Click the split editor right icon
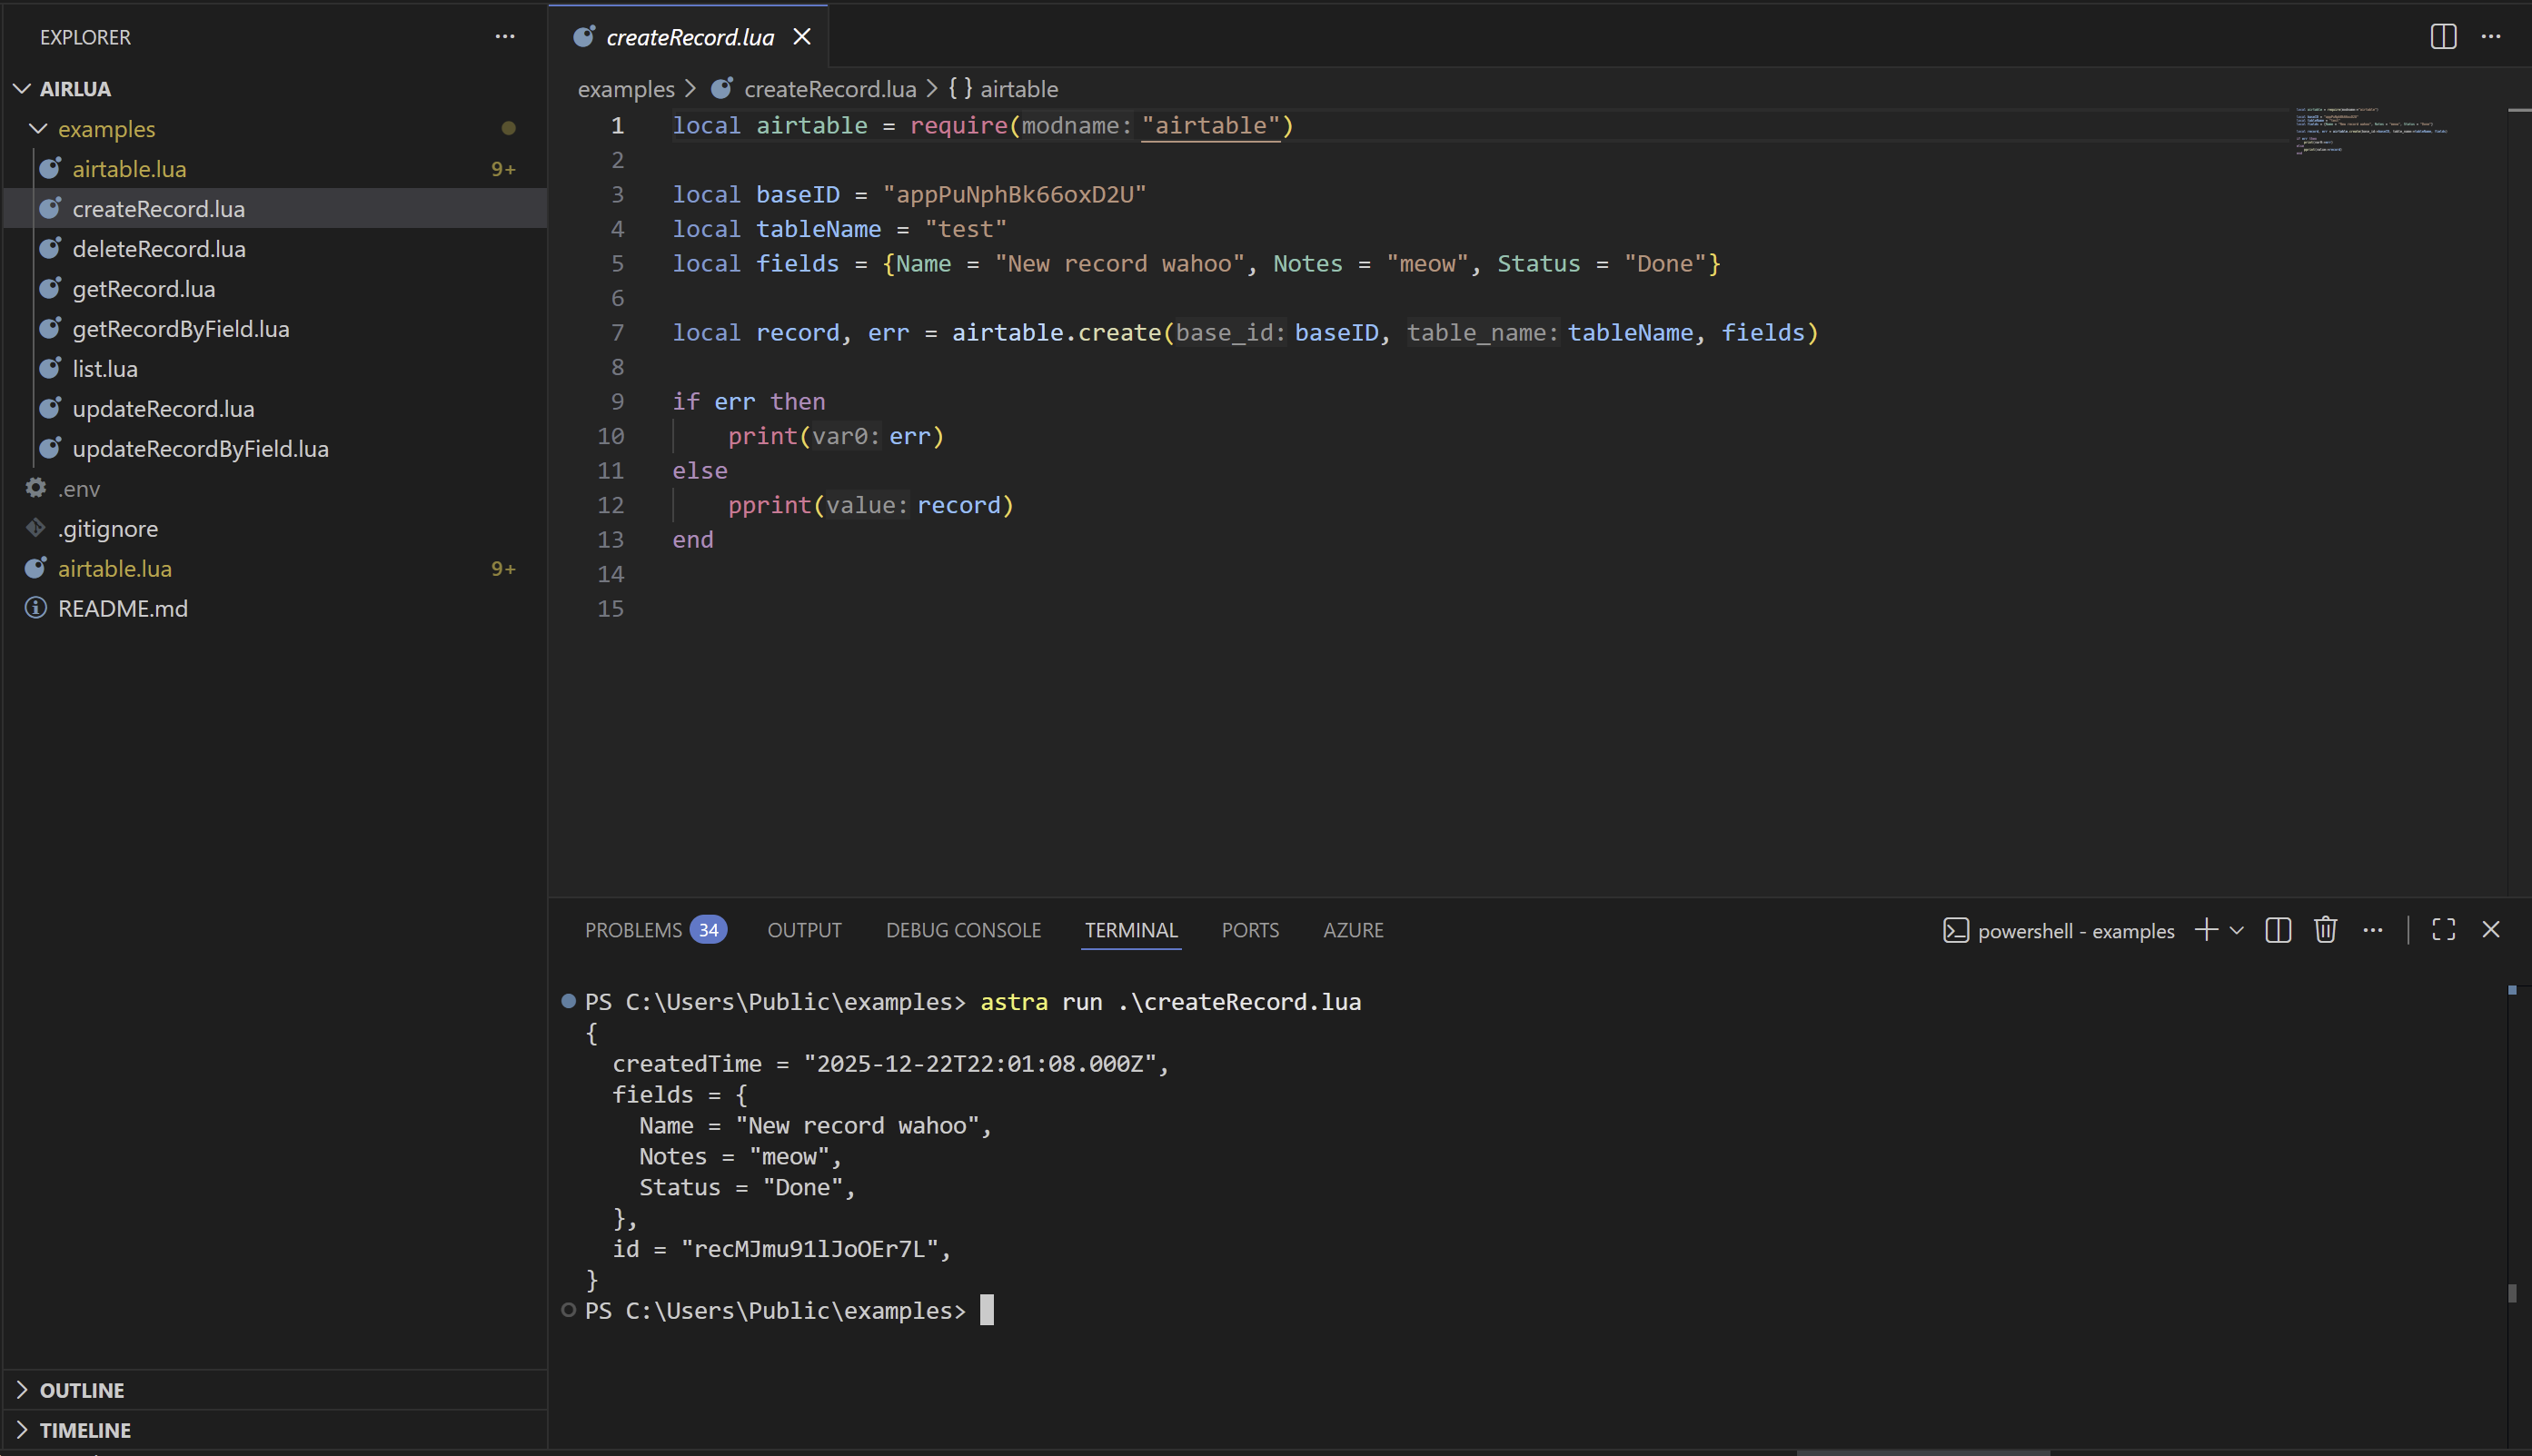The width and height of the screenshot is (2532, 1456). coord(2442,37)
